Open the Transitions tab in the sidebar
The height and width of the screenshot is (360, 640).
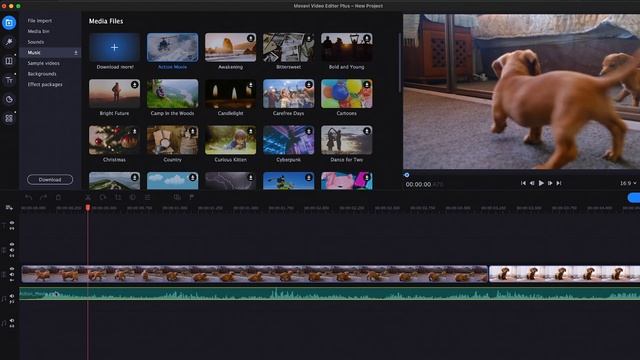coord(9,61)
